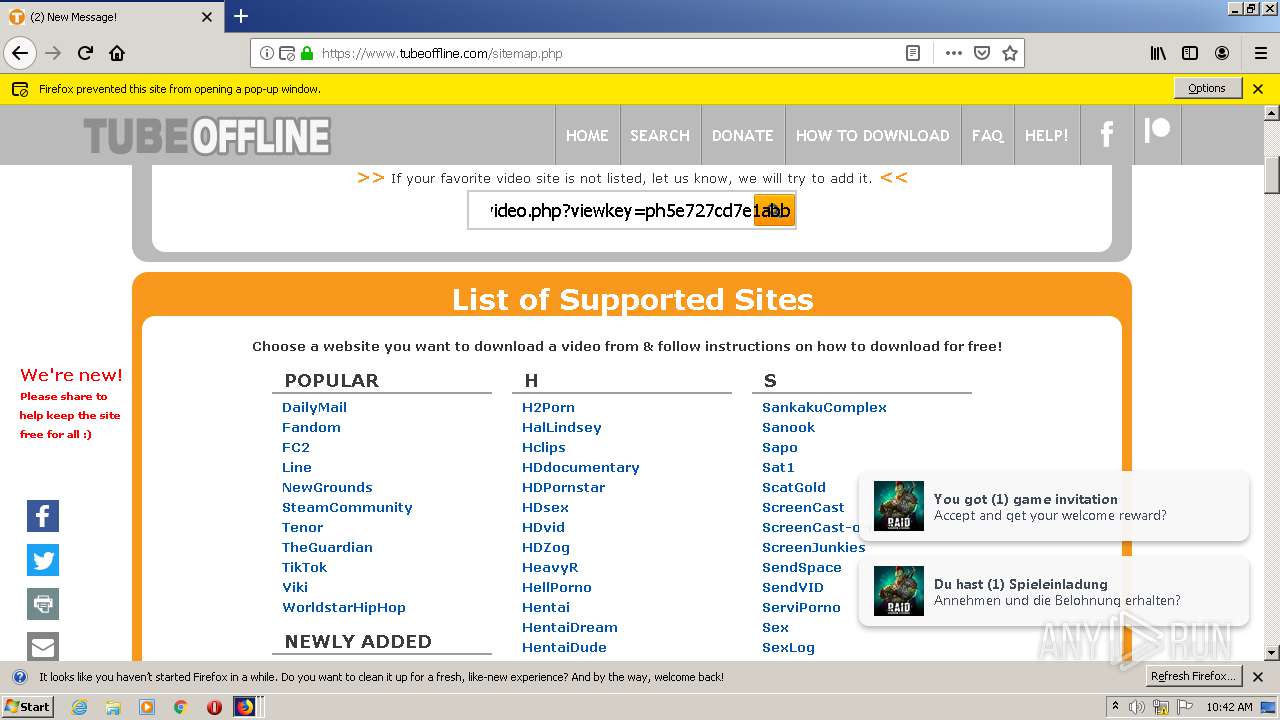The height and width of the screenshot is (720, 1280).
Task: Save page to Pocket icon
Action: click(982, 53)
